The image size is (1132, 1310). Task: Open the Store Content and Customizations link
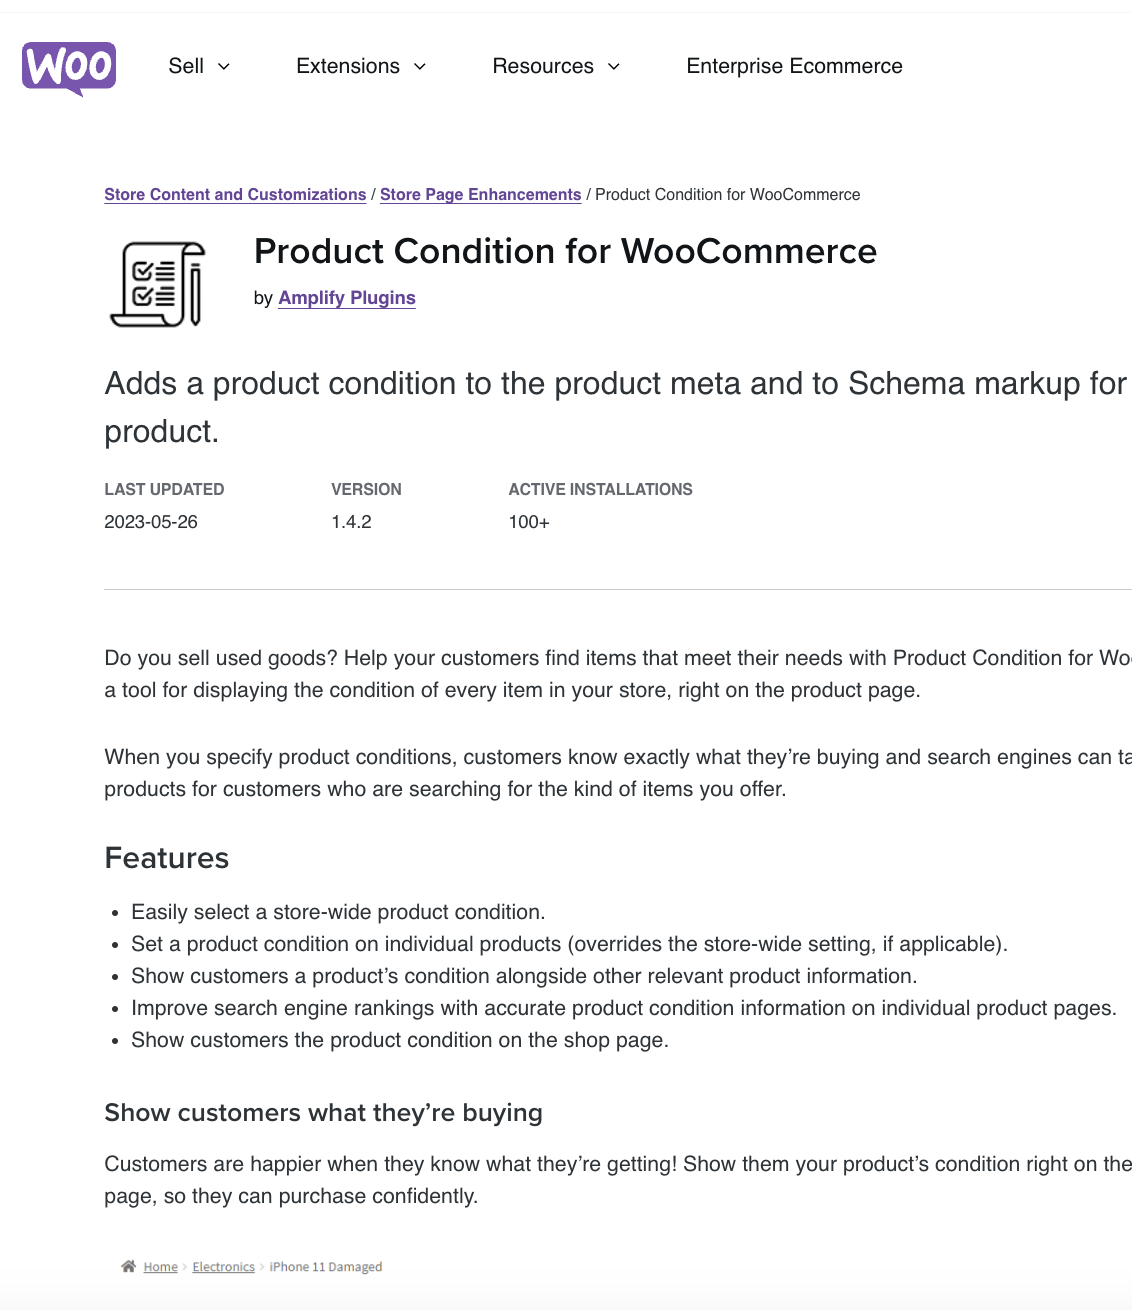pos(234,194)
